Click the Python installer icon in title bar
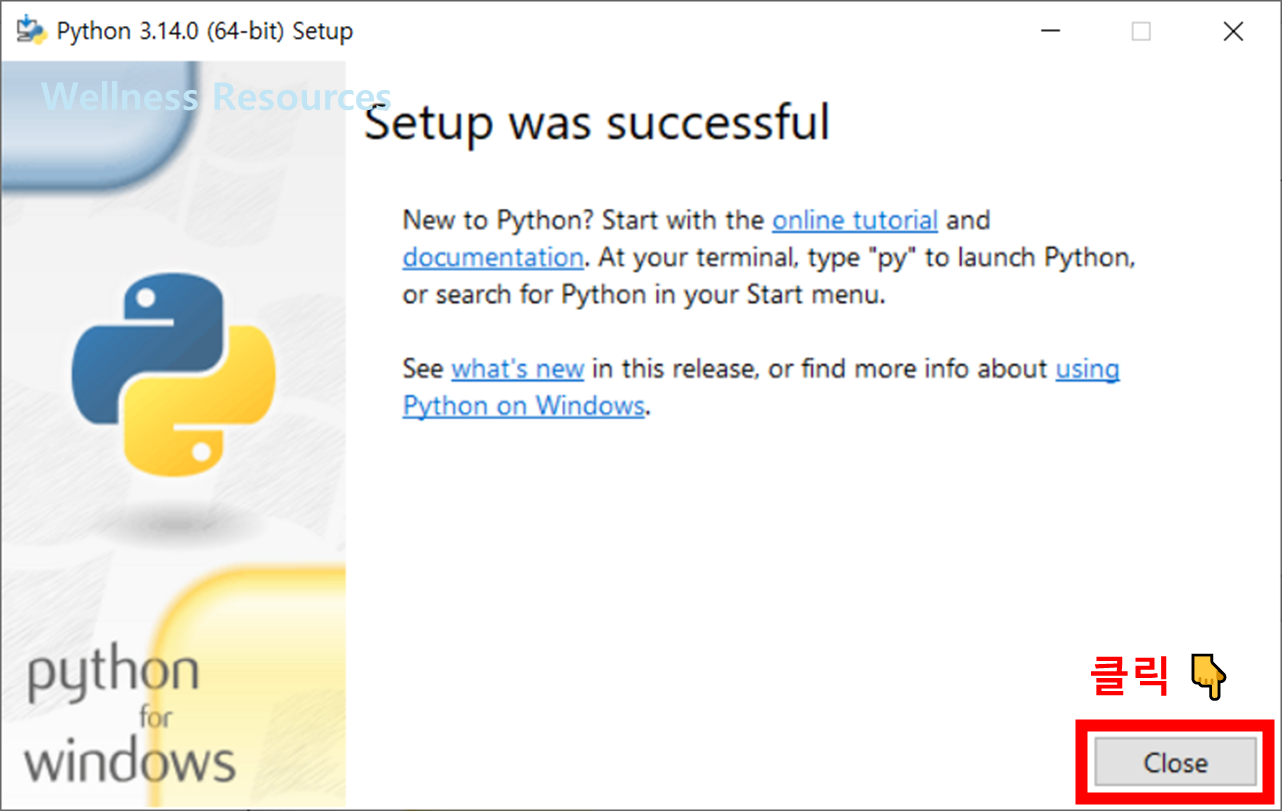The height and width of the screenshot is (811, 1282). [x=32, y=31]
